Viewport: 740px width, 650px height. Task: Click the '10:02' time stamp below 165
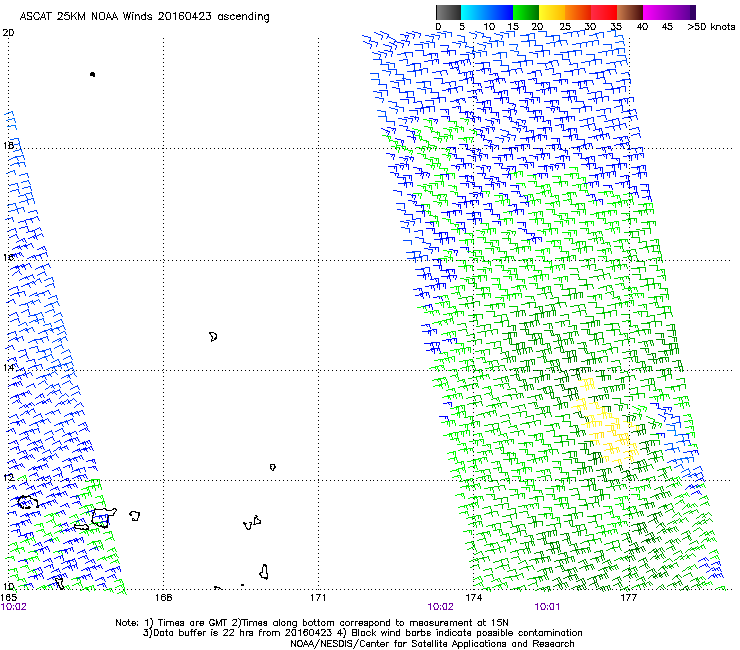click(14, 607)
